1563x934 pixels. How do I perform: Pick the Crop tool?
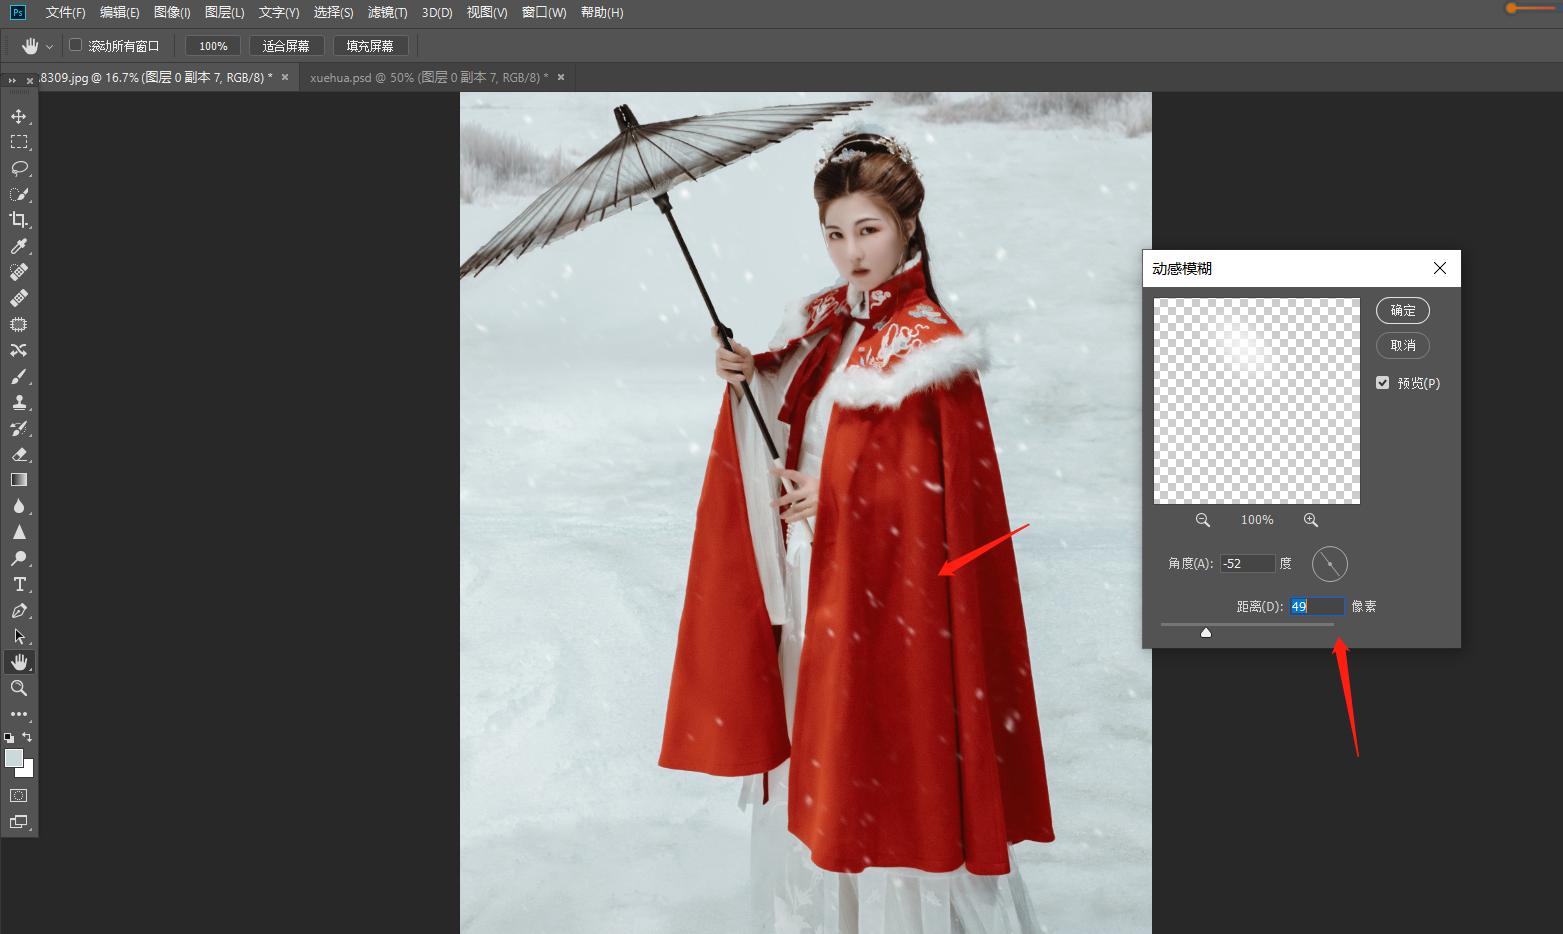[19, 220]
